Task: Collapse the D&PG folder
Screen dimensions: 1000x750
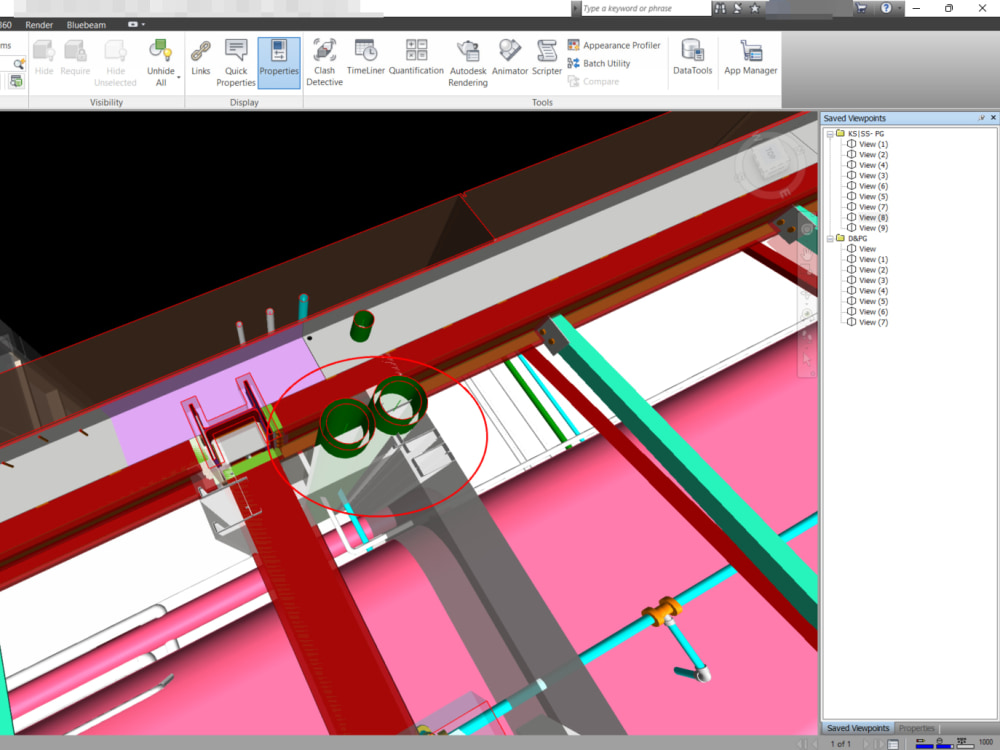Action: [x=830, y=239]
